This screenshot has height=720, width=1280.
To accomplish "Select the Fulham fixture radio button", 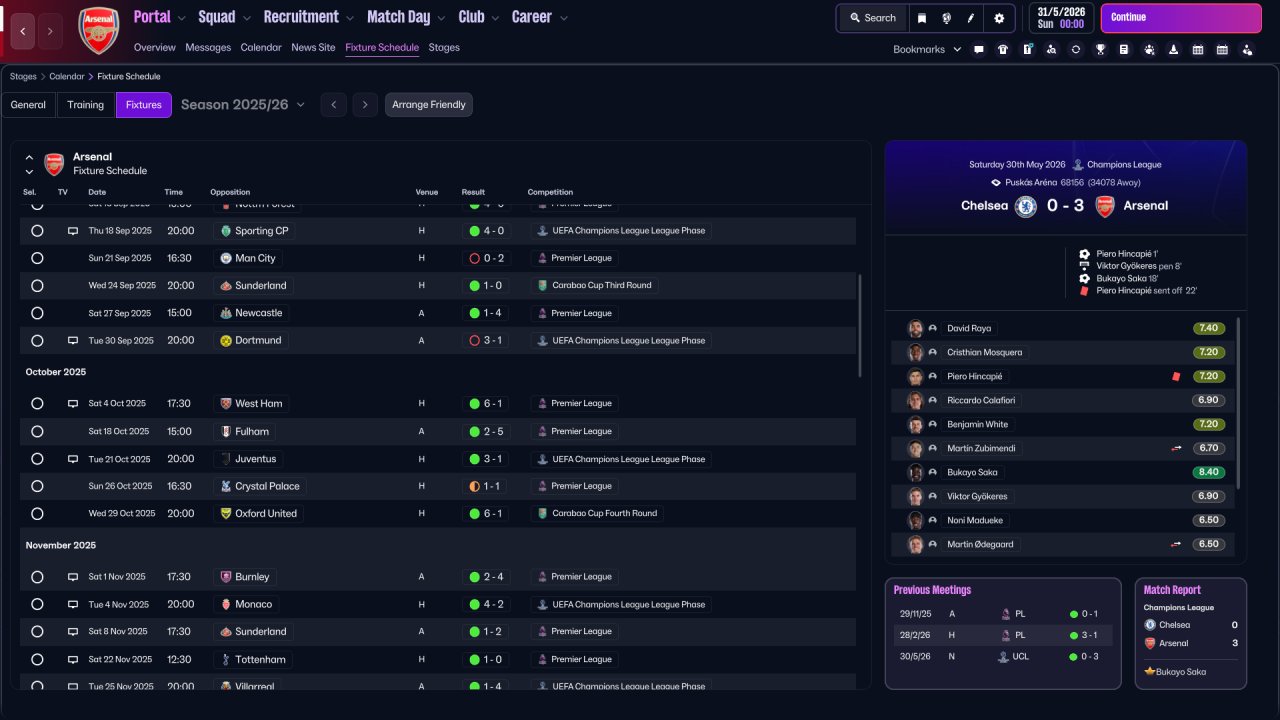I will tap(37, 432).
